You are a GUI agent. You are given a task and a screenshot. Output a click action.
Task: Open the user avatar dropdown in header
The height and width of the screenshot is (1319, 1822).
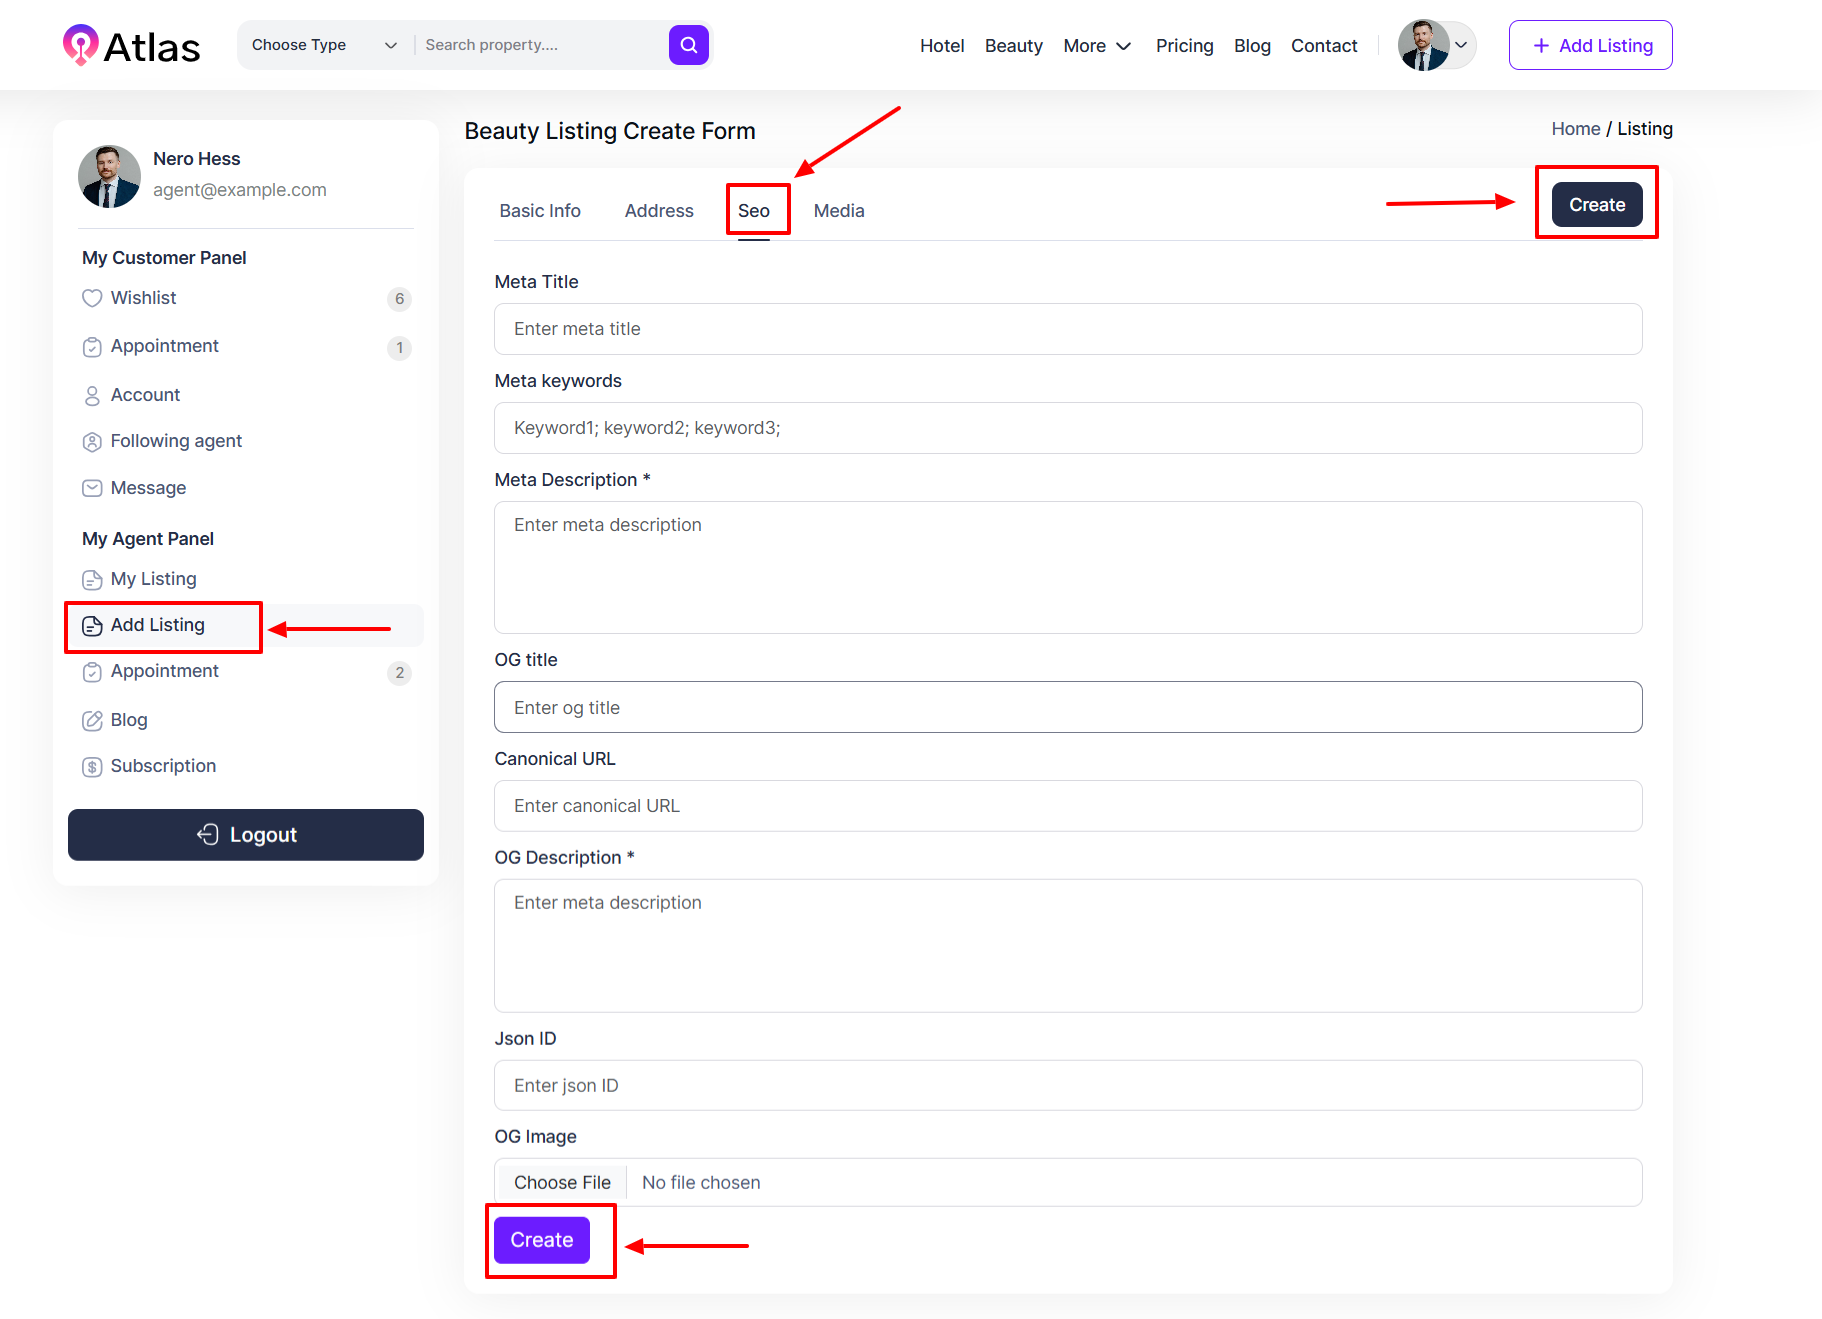[1436, 45]
